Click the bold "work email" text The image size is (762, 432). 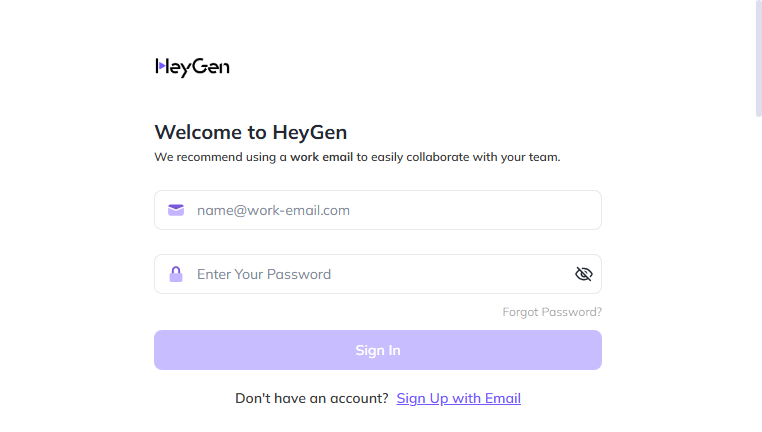tap(321, 157)
